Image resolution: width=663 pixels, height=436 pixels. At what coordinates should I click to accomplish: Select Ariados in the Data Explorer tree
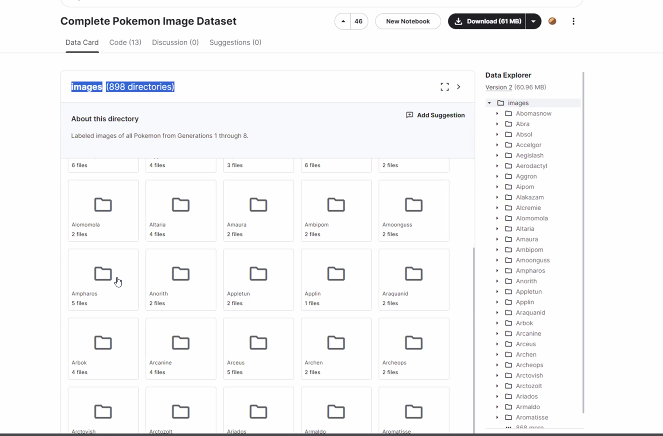pyautogui.click(x=526, y=396)
